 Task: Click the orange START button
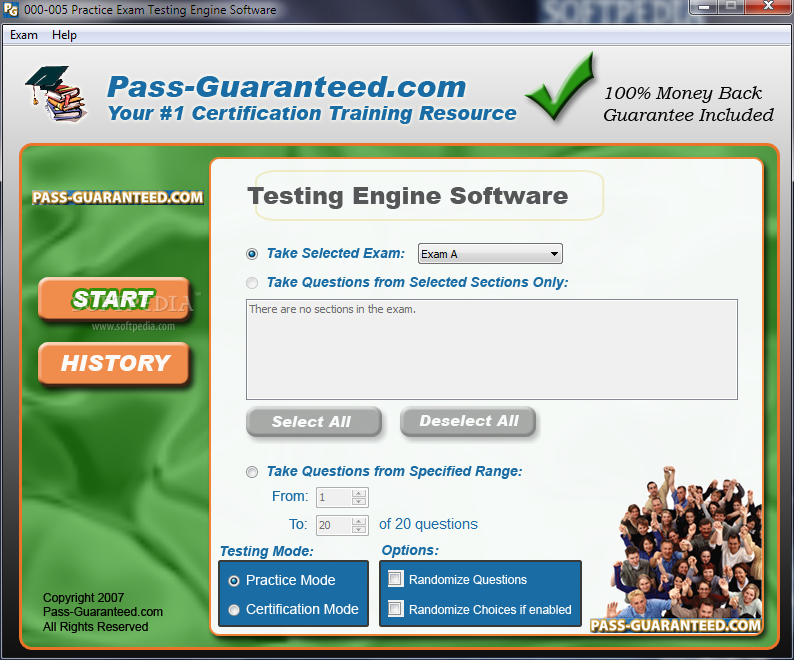tap(114, 299)
